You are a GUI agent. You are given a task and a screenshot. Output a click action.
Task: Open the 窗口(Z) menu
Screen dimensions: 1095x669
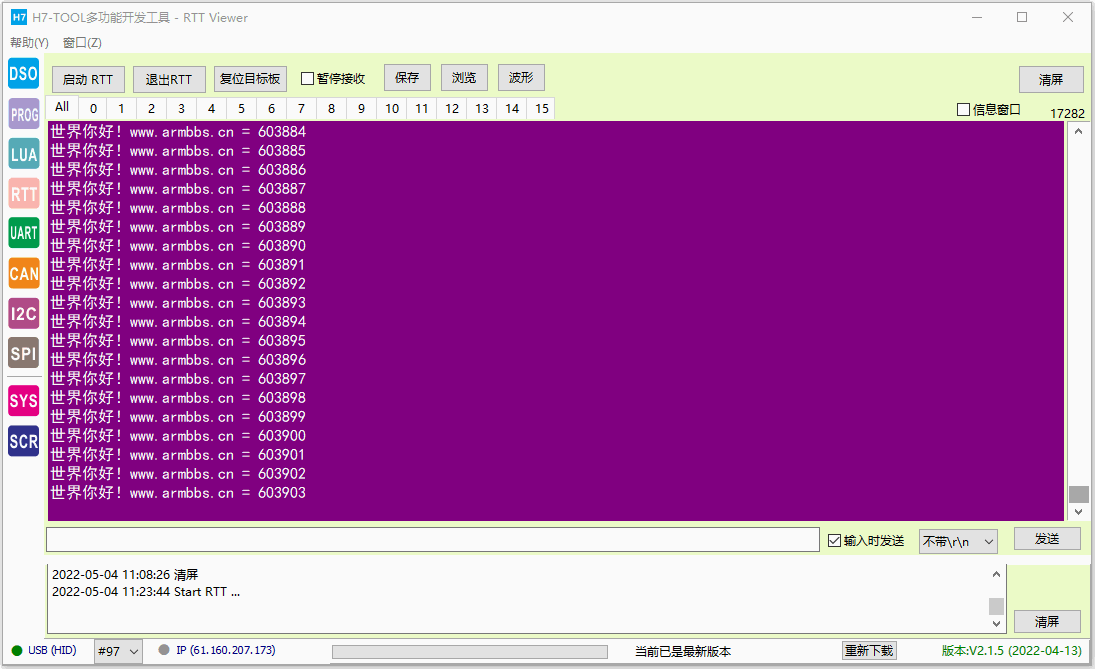82,43
